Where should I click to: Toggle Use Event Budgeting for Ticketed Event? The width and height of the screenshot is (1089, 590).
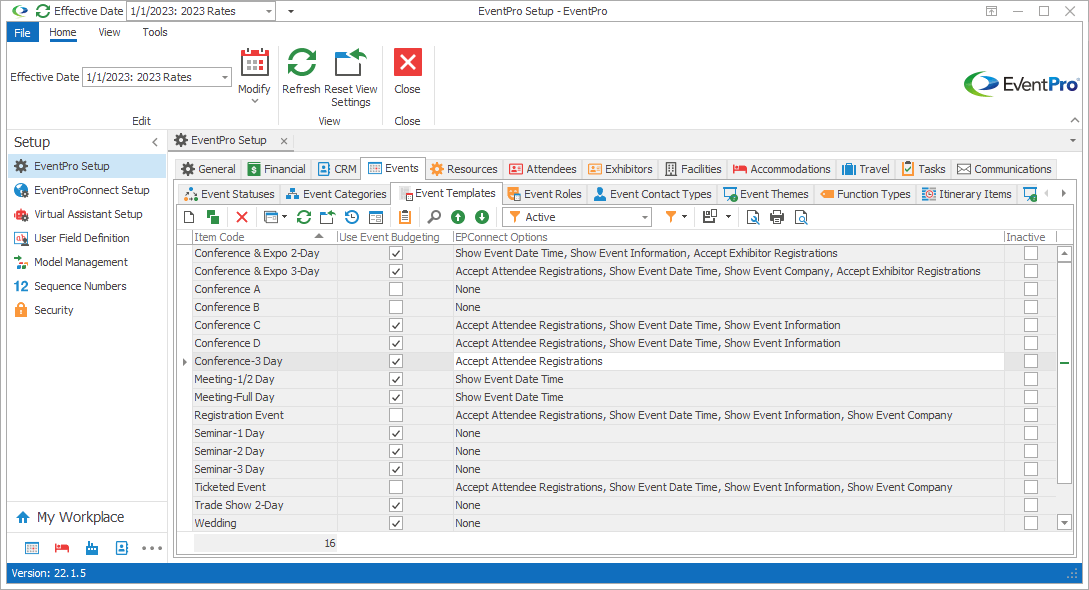396,487
